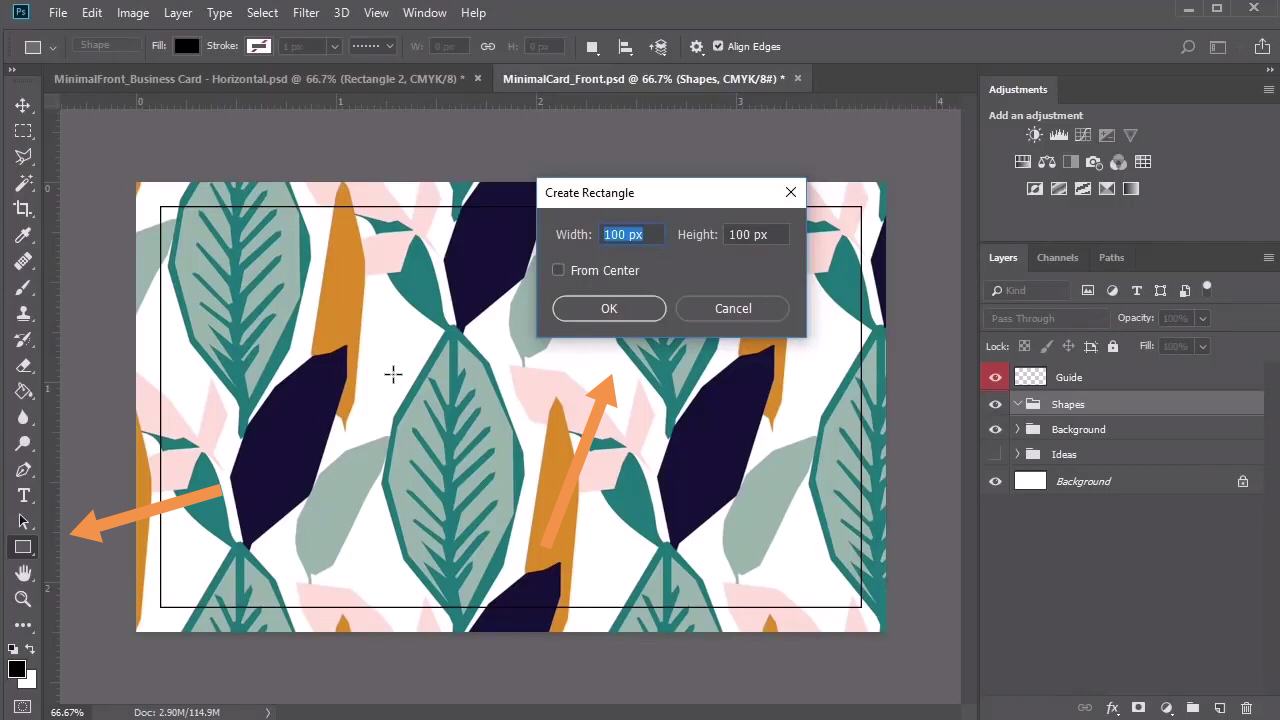This screenshot has height=720, width=1280.
Task: Click the Height input field
Action: (756, 234)
